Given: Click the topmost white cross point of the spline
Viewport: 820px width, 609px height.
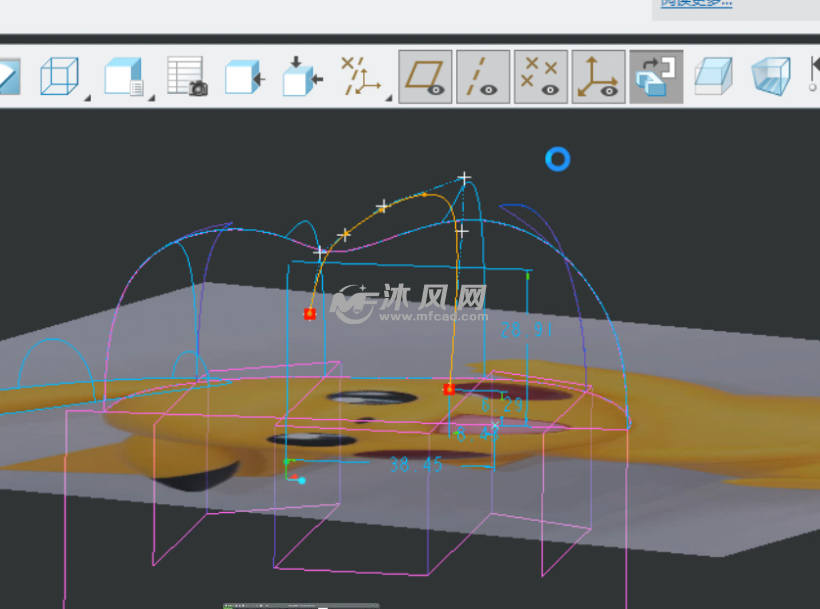Looking at the screenshot, I should pyautogui.click(x=464, y=178).
